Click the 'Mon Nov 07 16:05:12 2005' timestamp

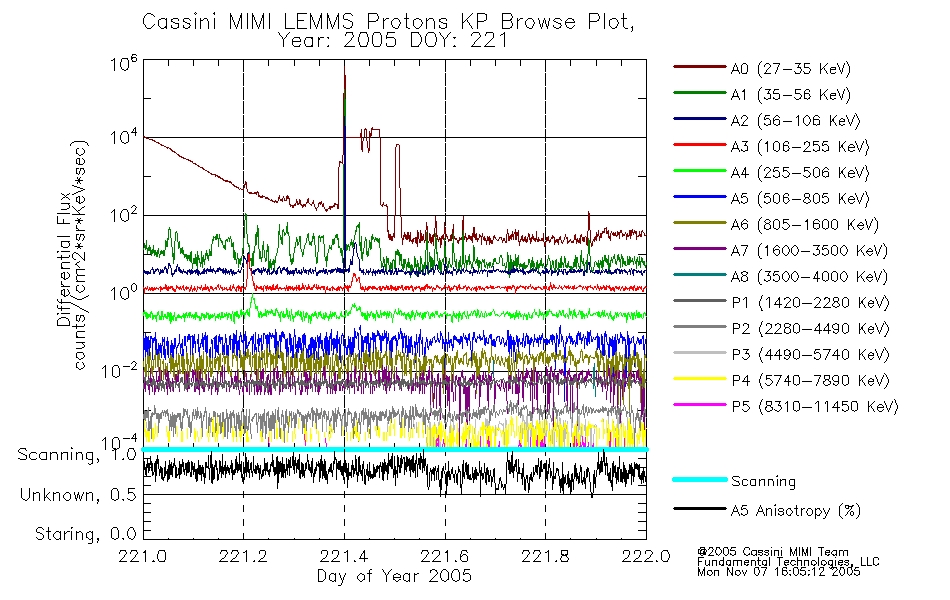[x=779, y=572]
